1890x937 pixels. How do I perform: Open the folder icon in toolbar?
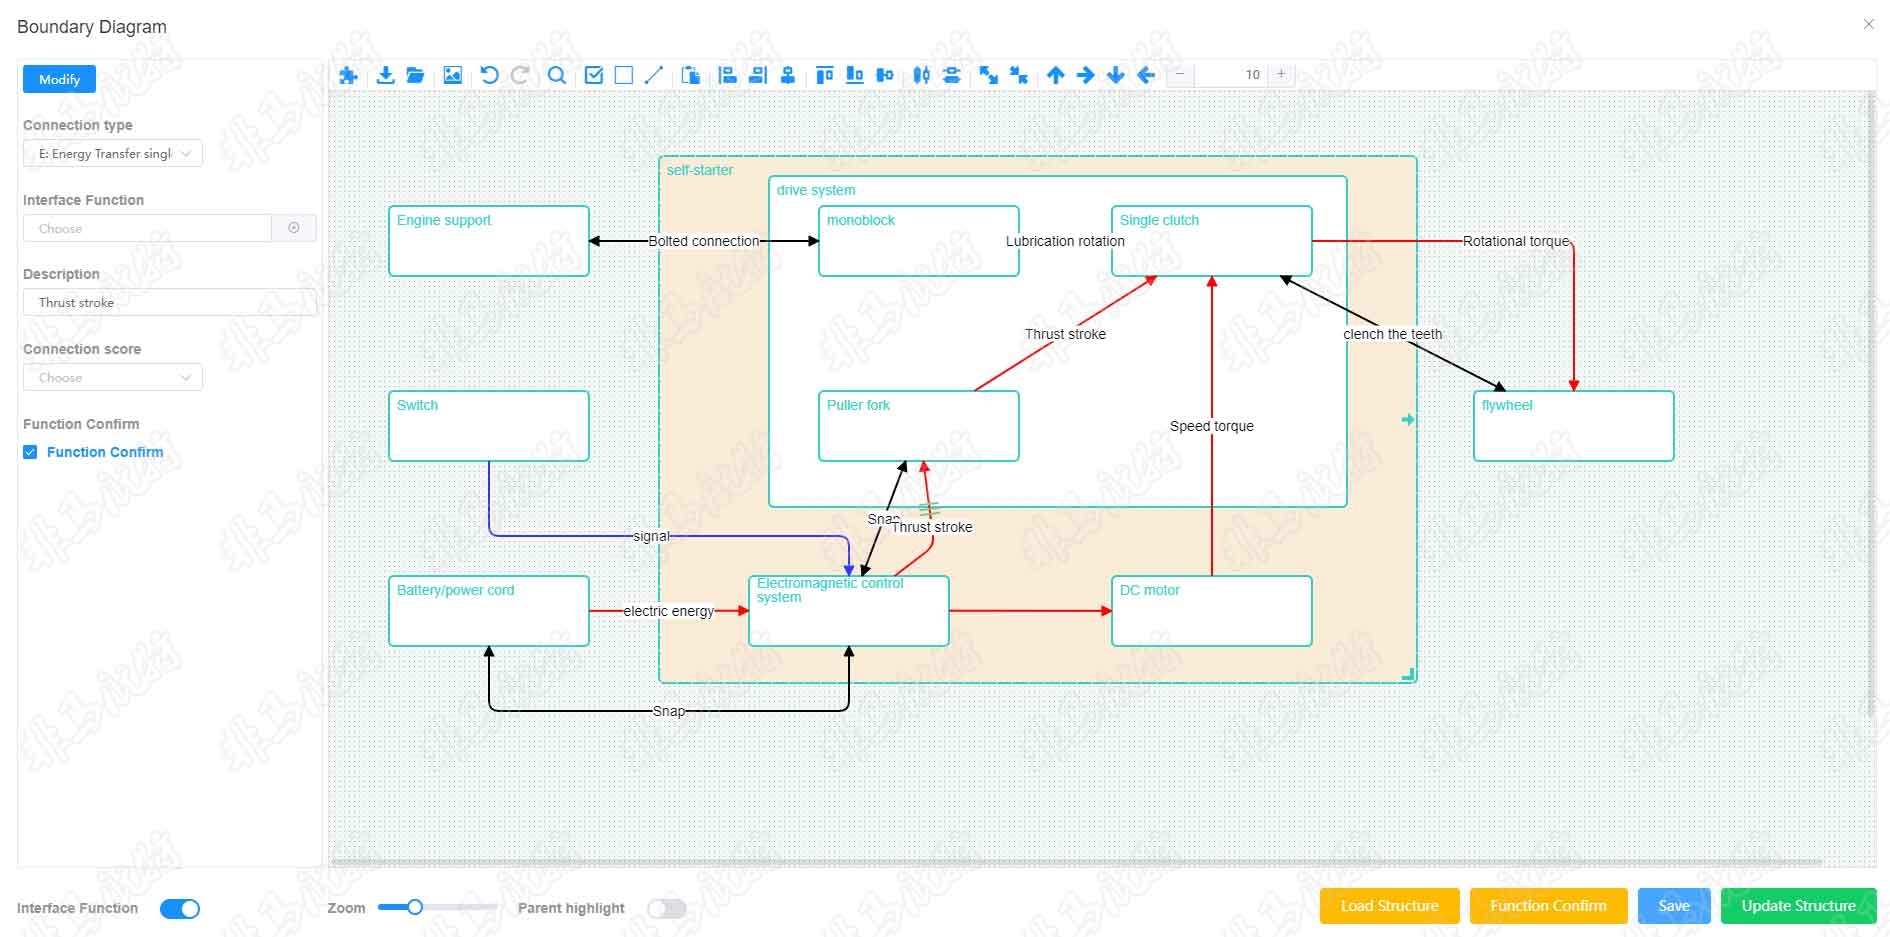(x=416, y=75)
